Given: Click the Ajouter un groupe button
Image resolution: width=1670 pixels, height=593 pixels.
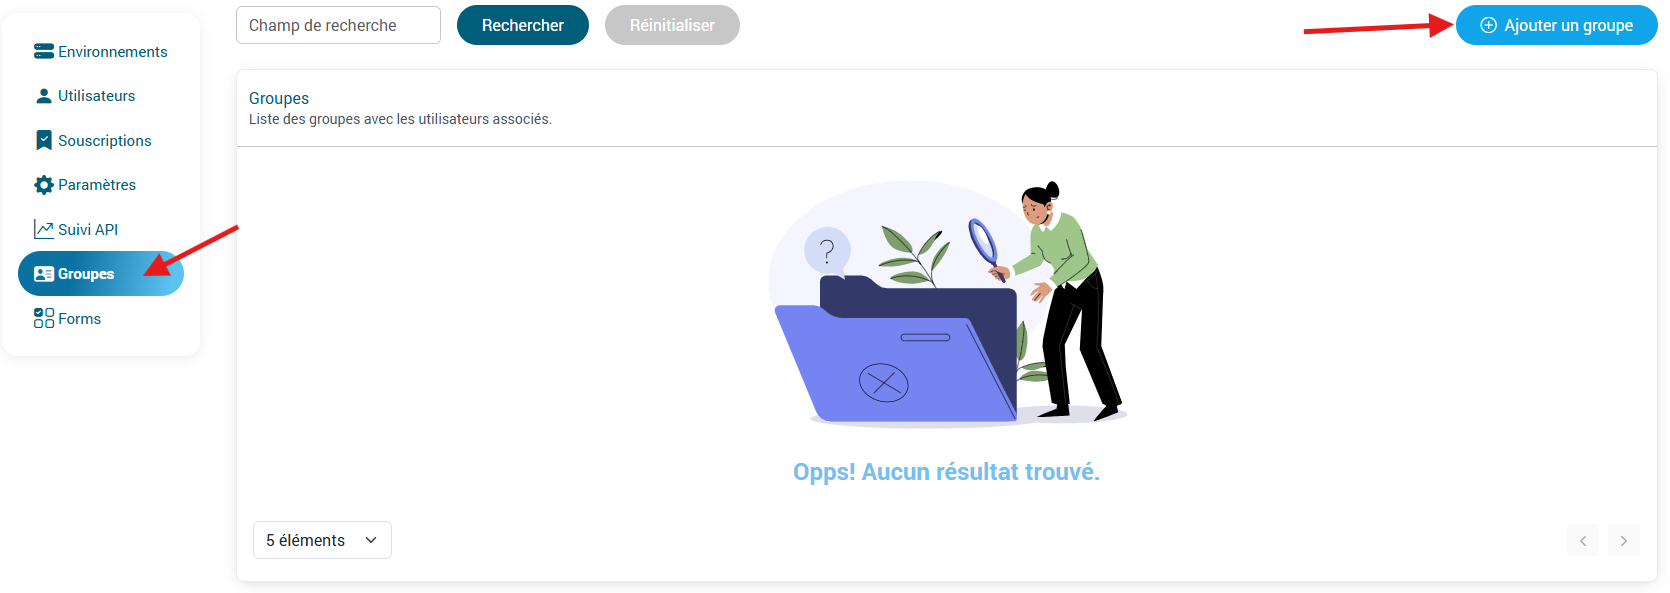Looking at the screenshot, I should point(1557,25).
